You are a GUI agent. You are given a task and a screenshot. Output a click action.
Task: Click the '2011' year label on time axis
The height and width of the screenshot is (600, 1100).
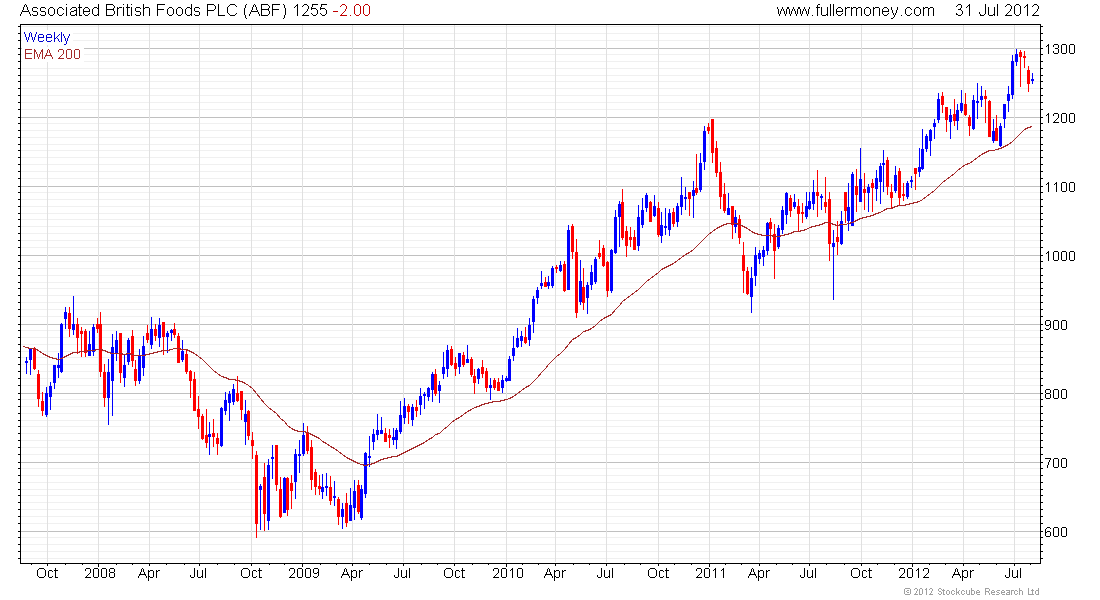[711, 573]
